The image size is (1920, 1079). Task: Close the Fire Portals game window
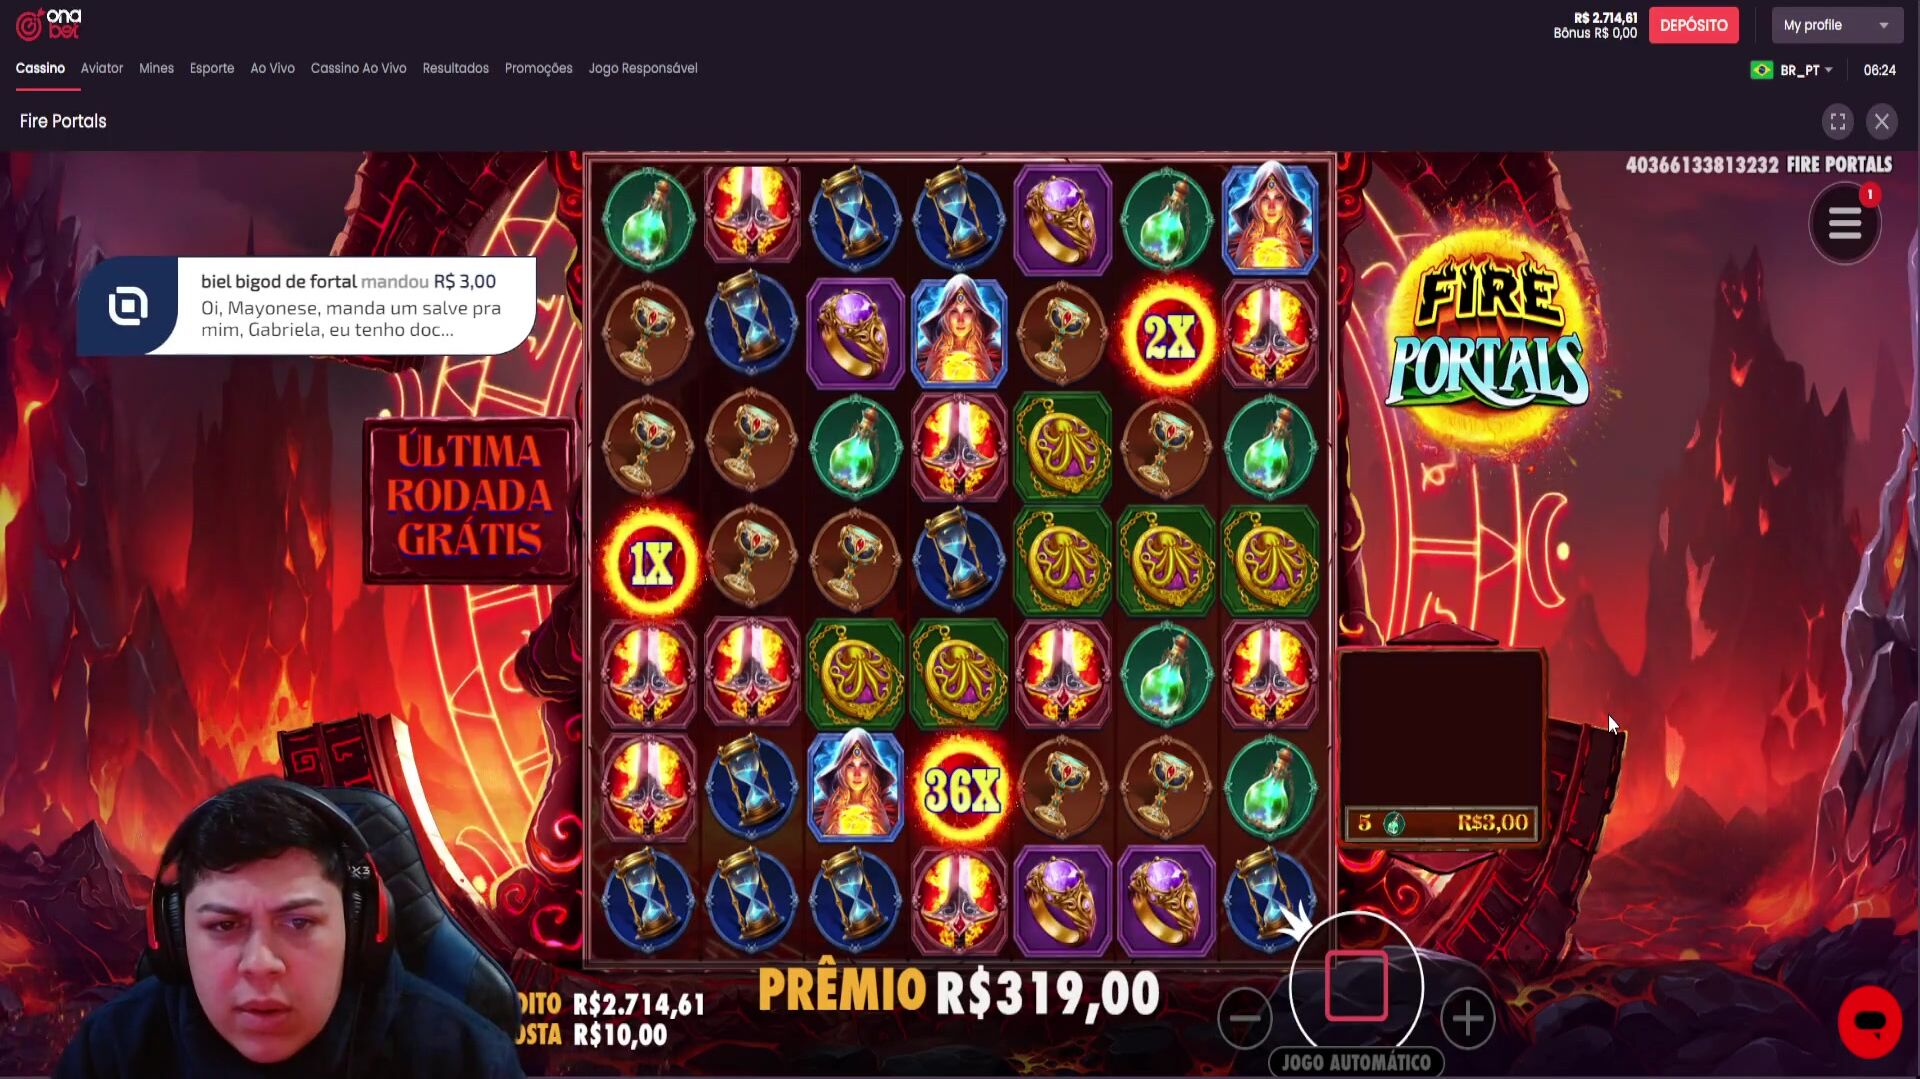1882,122
